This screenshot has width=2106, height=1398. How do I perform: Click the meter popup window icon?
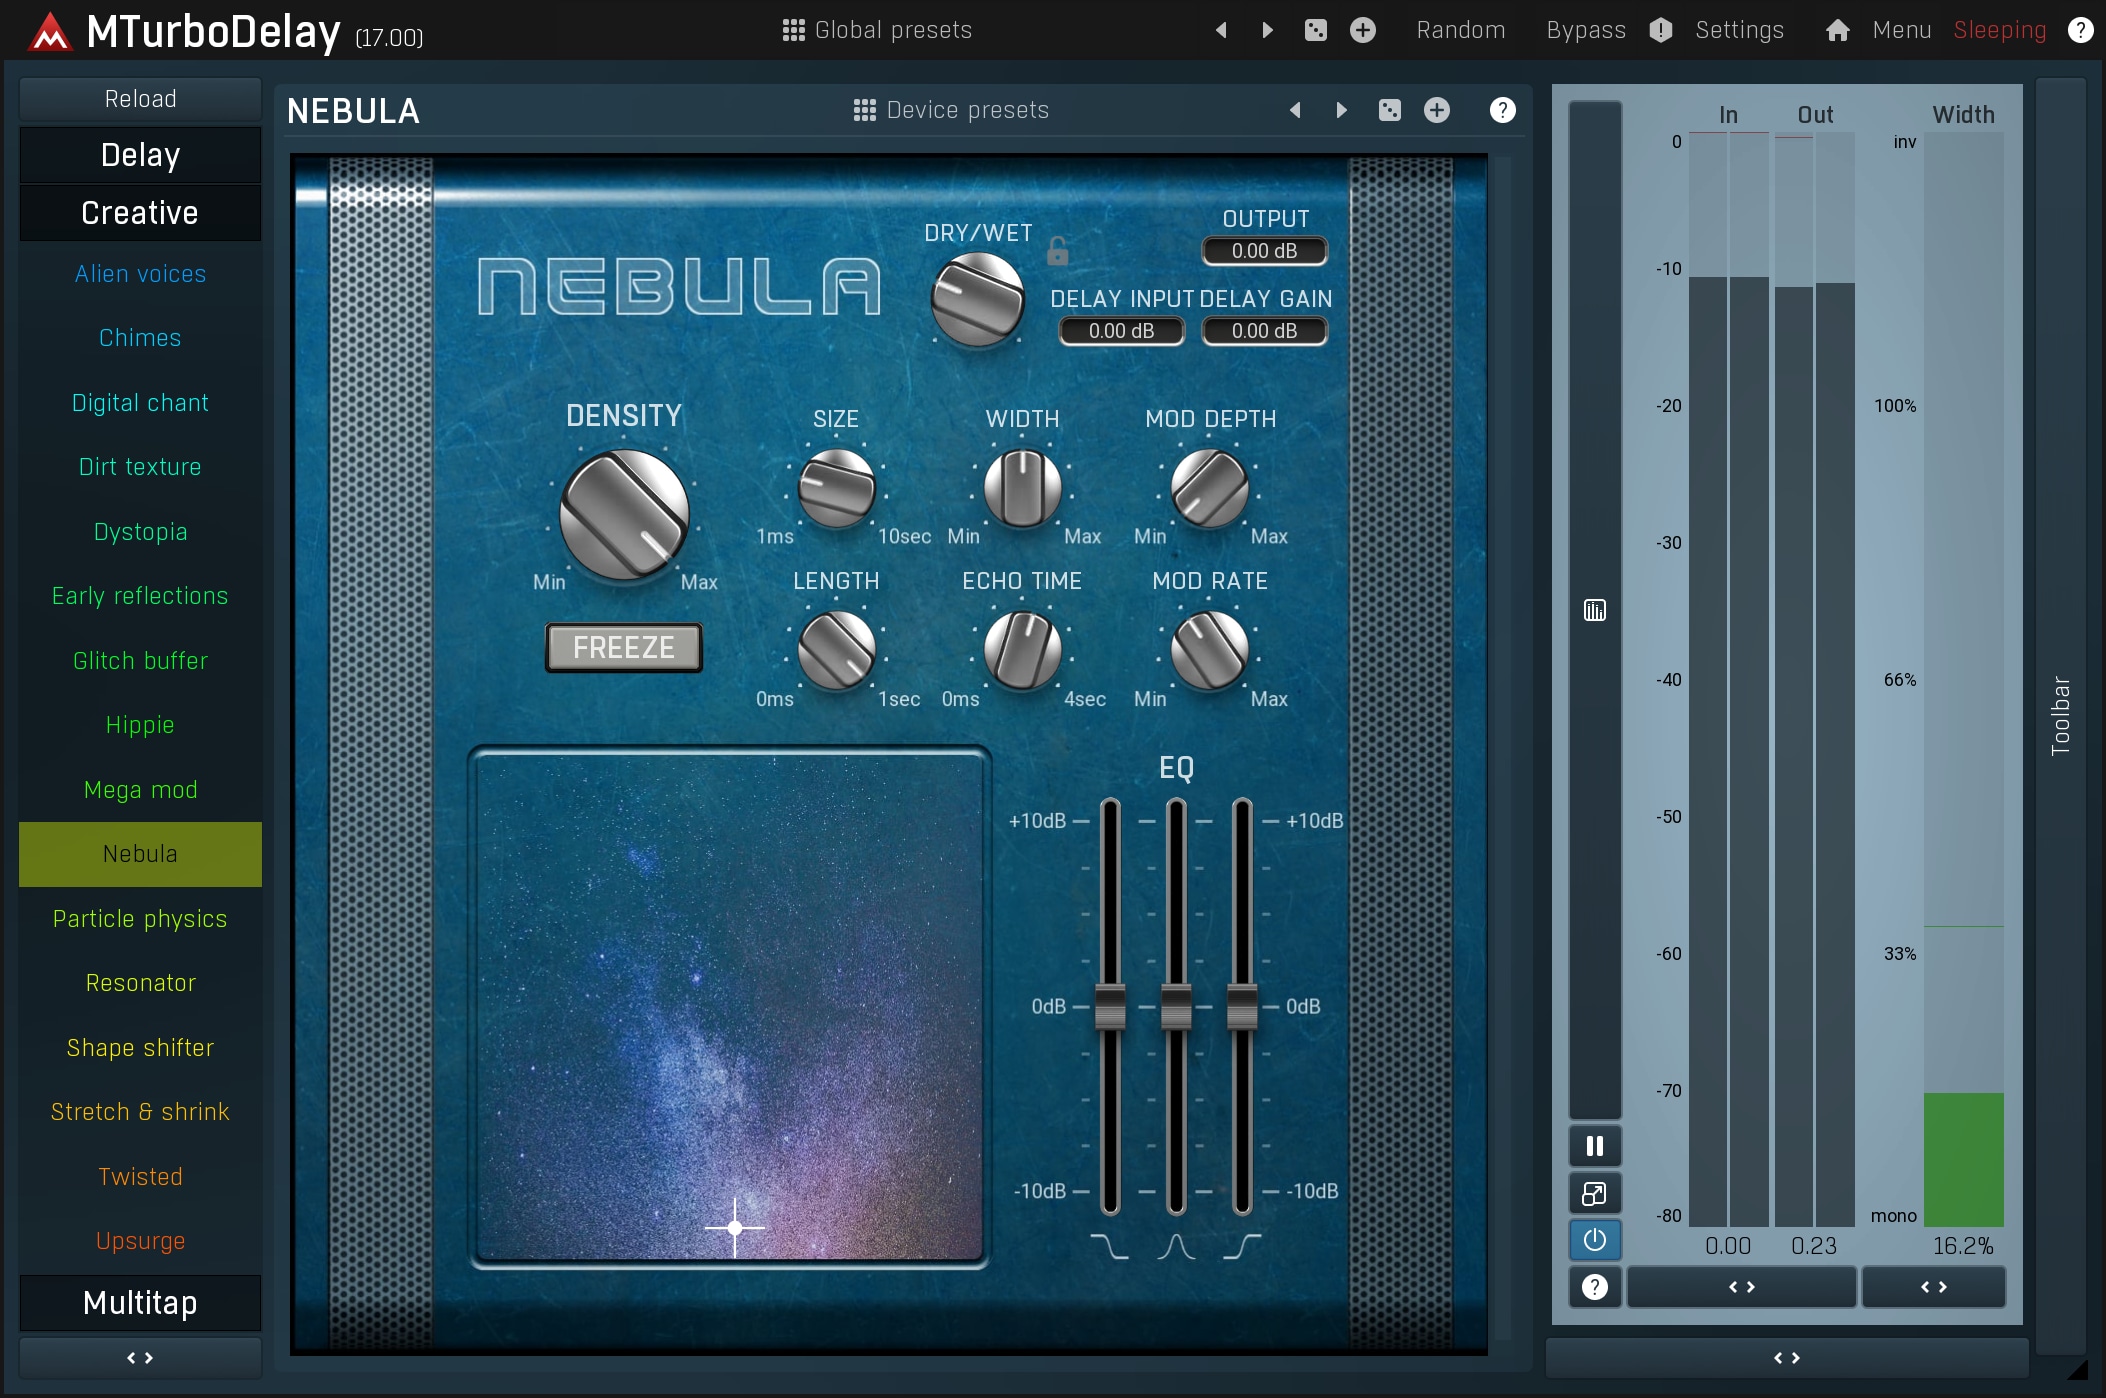(x=1595, y=1193)
